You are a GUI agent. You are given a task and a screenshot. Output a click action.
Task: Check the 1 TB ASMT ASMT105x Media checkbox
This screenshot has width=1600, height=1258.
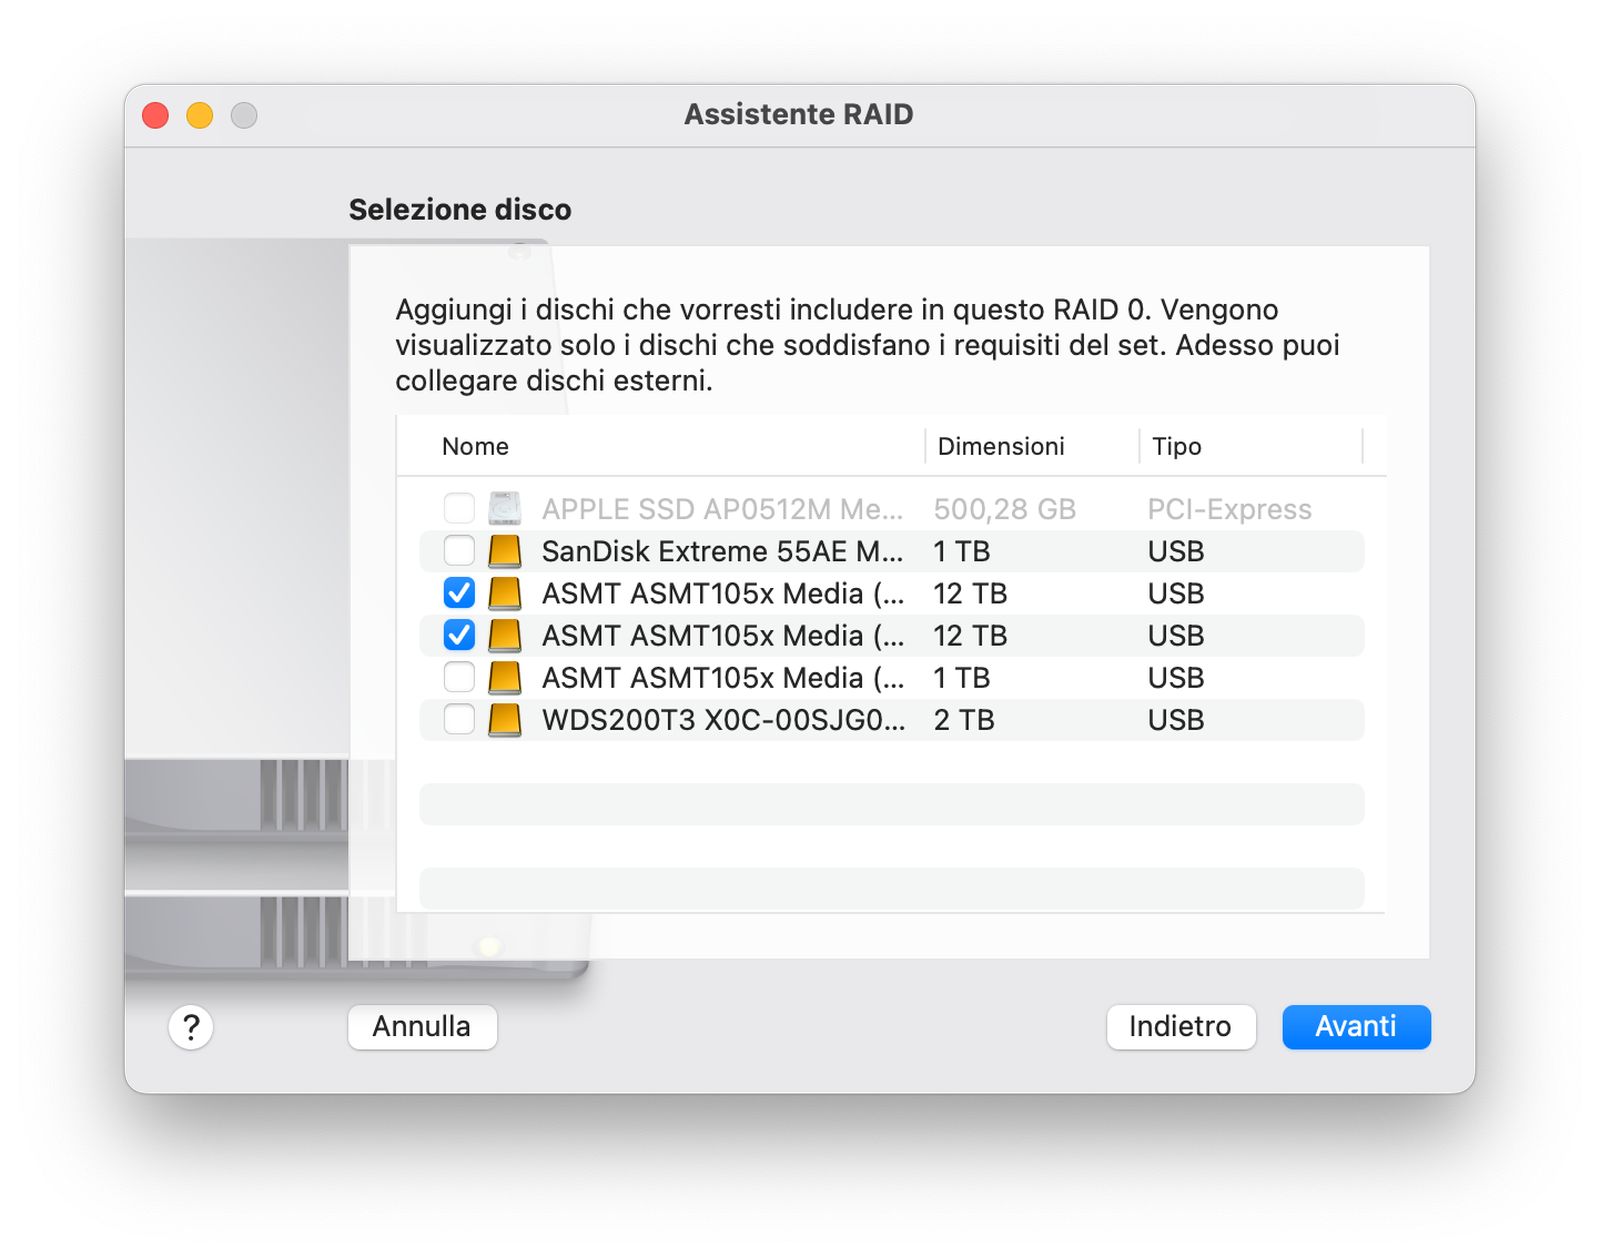coord(459,678)
